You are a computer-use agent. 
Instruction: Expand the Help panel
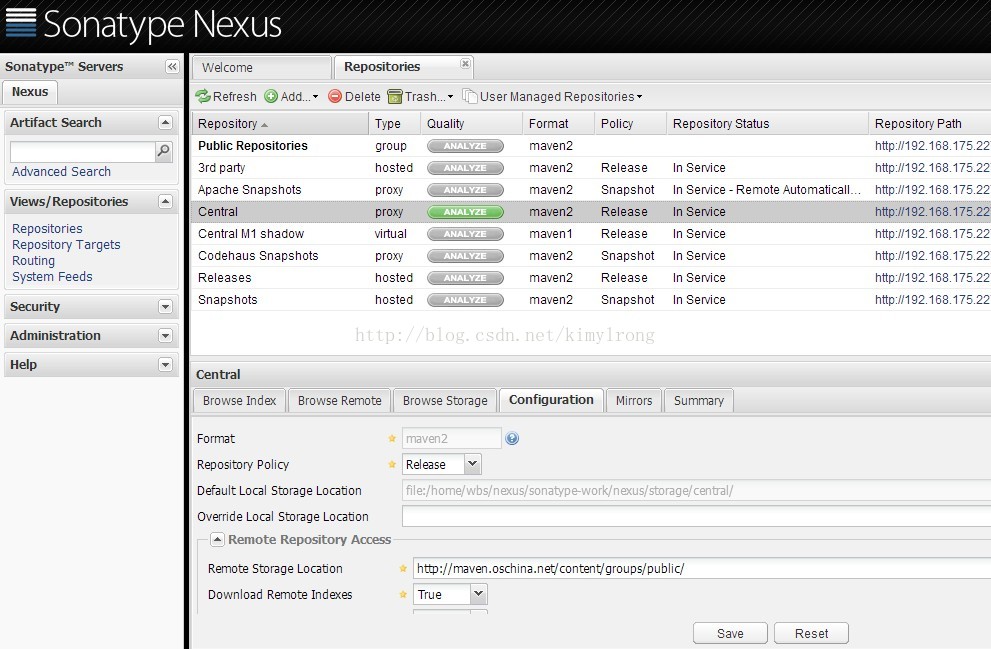coord(165,365)
